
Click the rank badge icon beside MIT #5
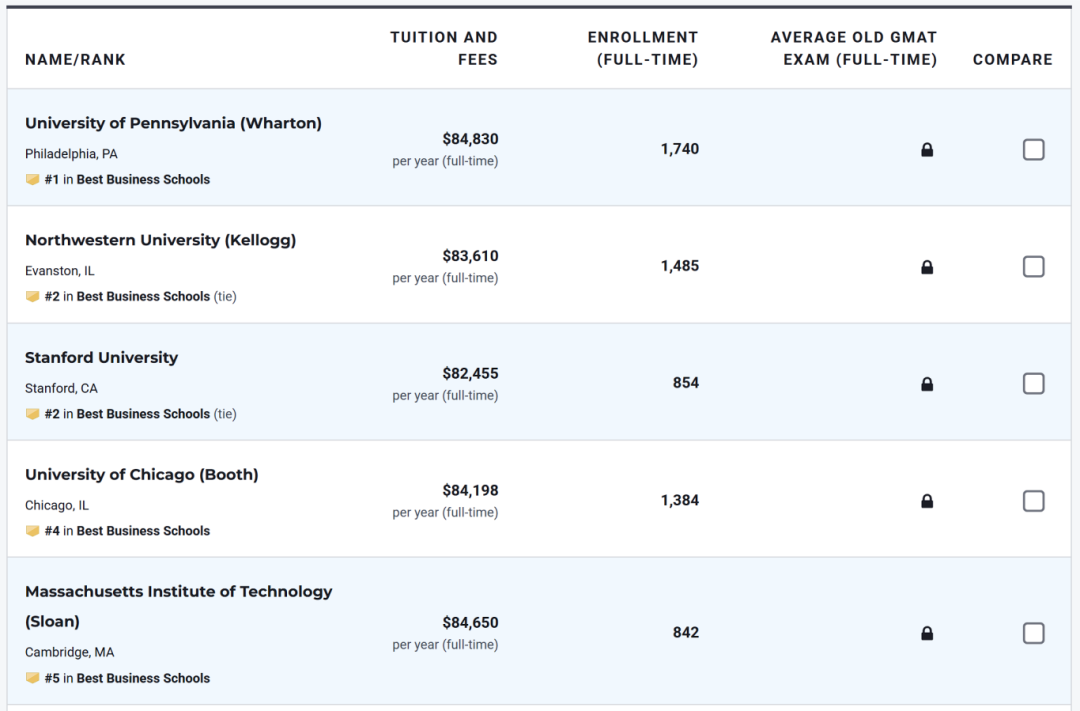pyautogui.click(x=33, y=678)
